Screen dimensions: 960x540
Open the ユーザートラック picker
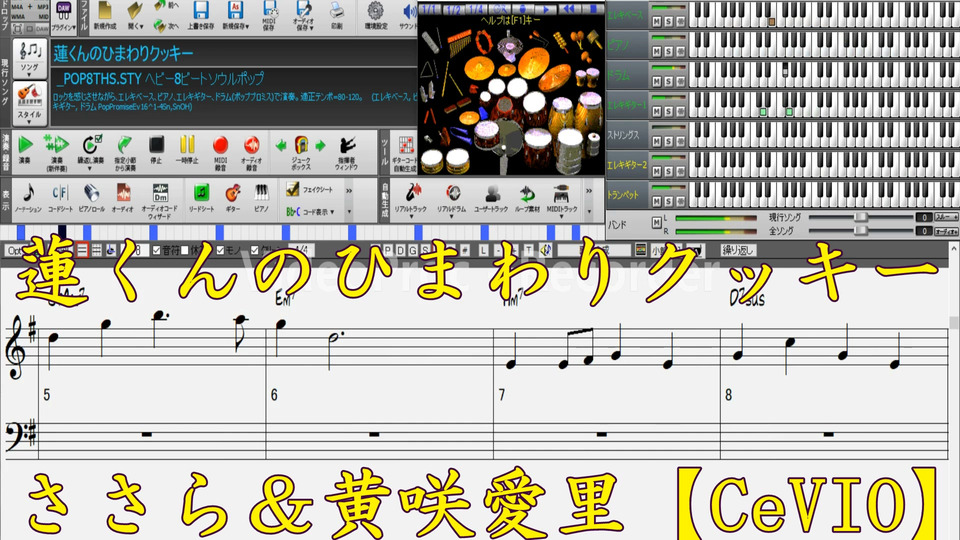(491, 200)
